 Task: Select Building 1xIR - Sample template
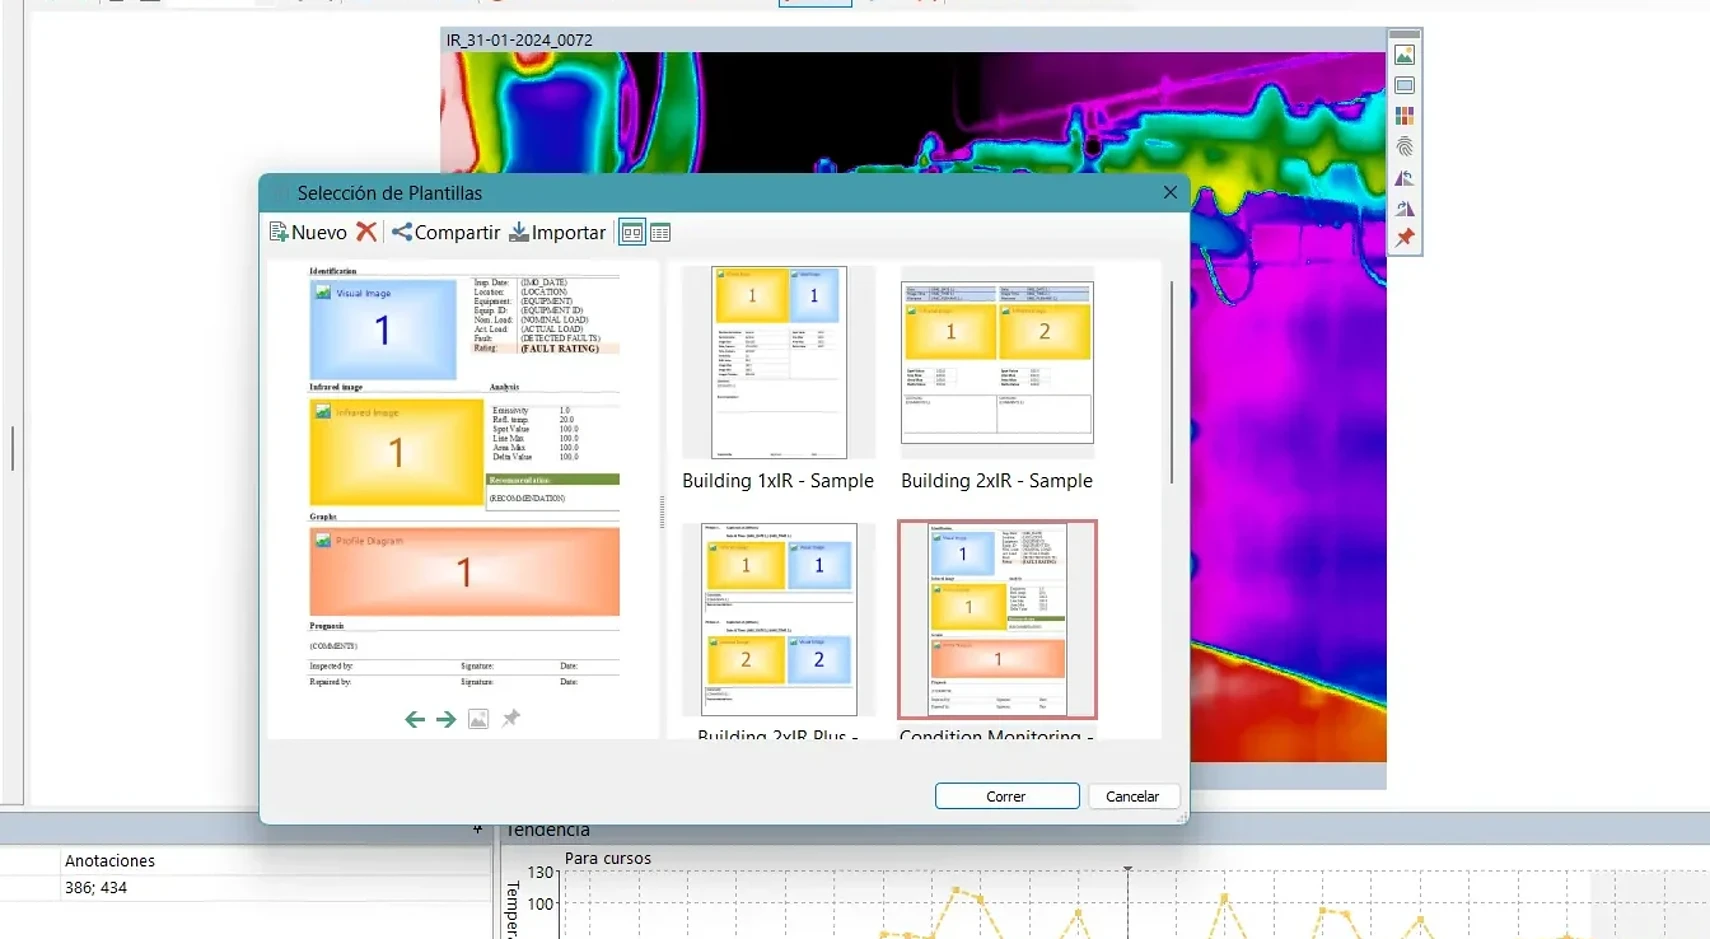778,362
